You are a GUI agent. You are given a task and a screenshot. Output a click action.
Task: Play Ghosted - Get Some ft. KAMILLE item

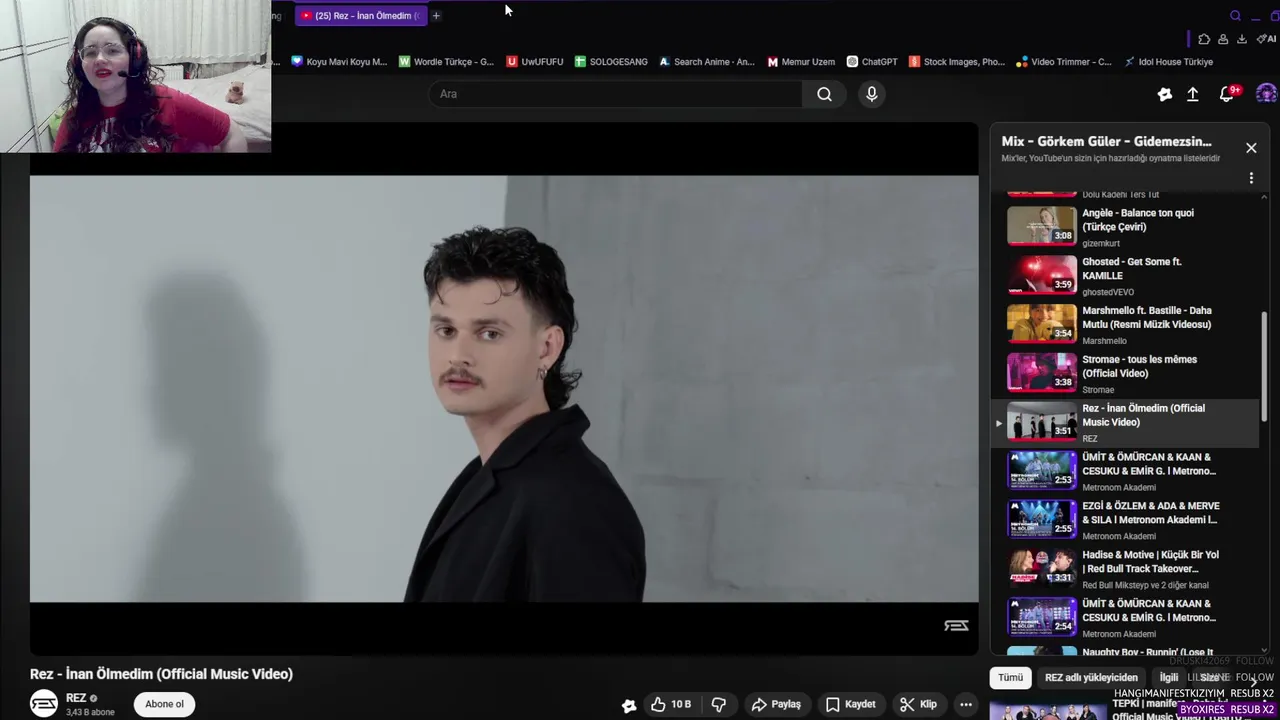click(1125, 275)
